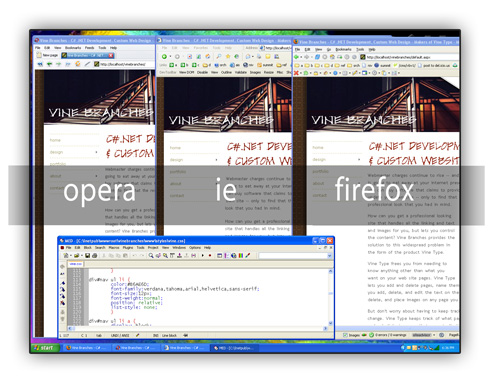Image resolution: width=490 pixels, height=383 pixels.
Task: Open the Search menu in MED editor
Action: 100,248
